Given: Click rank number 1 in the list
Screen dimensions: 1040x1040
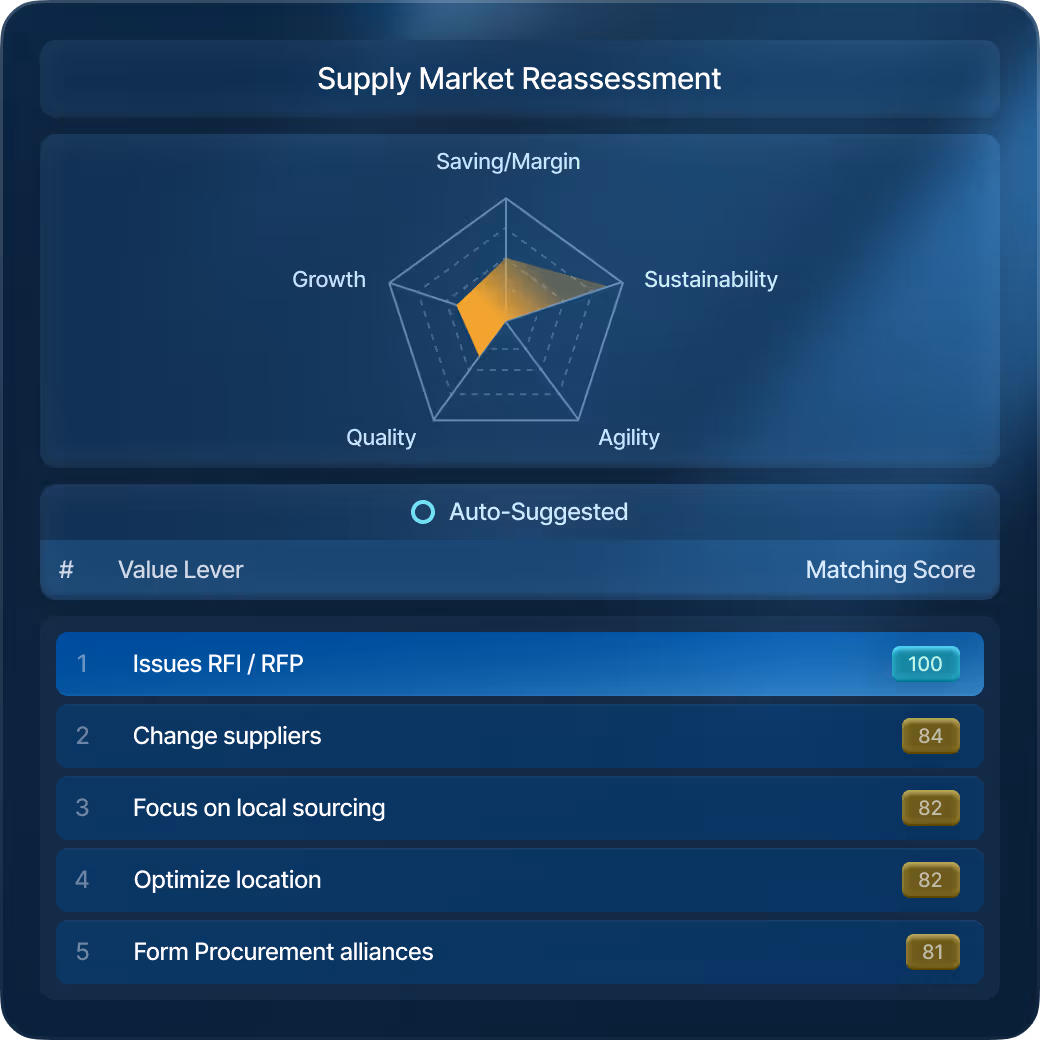Looking at the screenshot, I should click(82, 664).
